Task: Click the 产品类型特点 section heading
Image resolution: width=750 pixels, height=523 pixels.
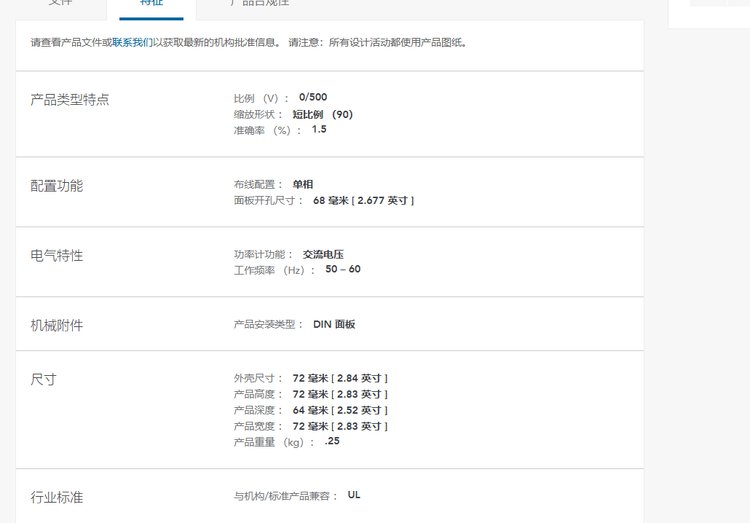Action: coord(70,100)
